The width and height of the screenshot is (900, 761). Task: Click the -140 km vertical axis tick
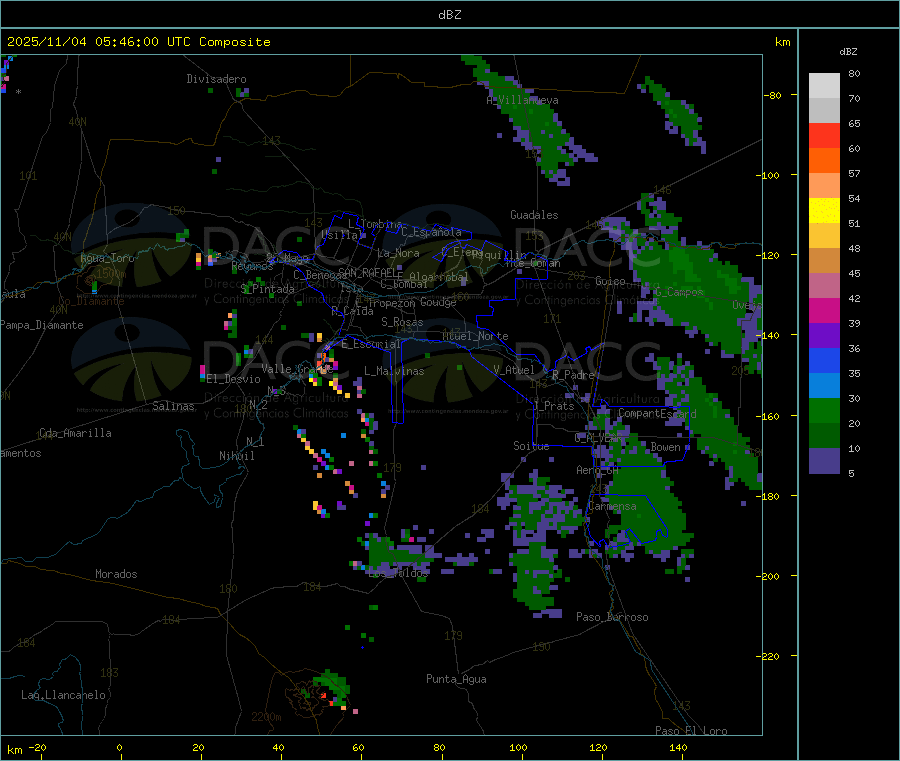tap(770, 336)
